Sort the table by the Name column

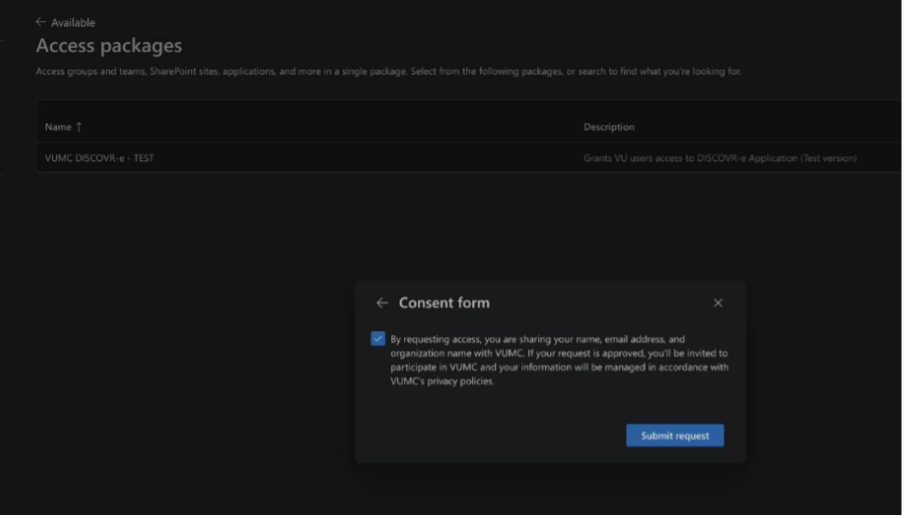pos(58,127)
